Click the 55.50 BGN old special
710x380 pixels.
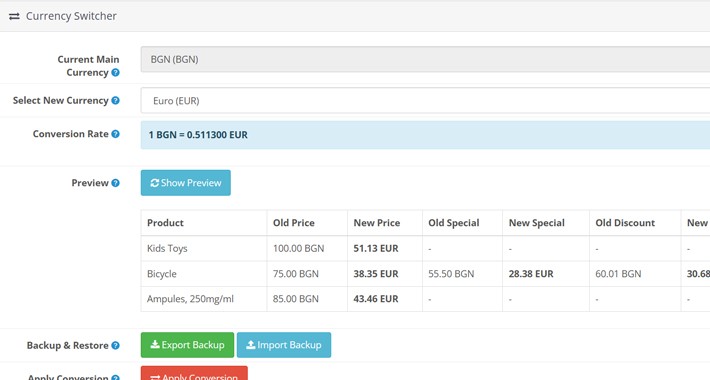(451, 274)
